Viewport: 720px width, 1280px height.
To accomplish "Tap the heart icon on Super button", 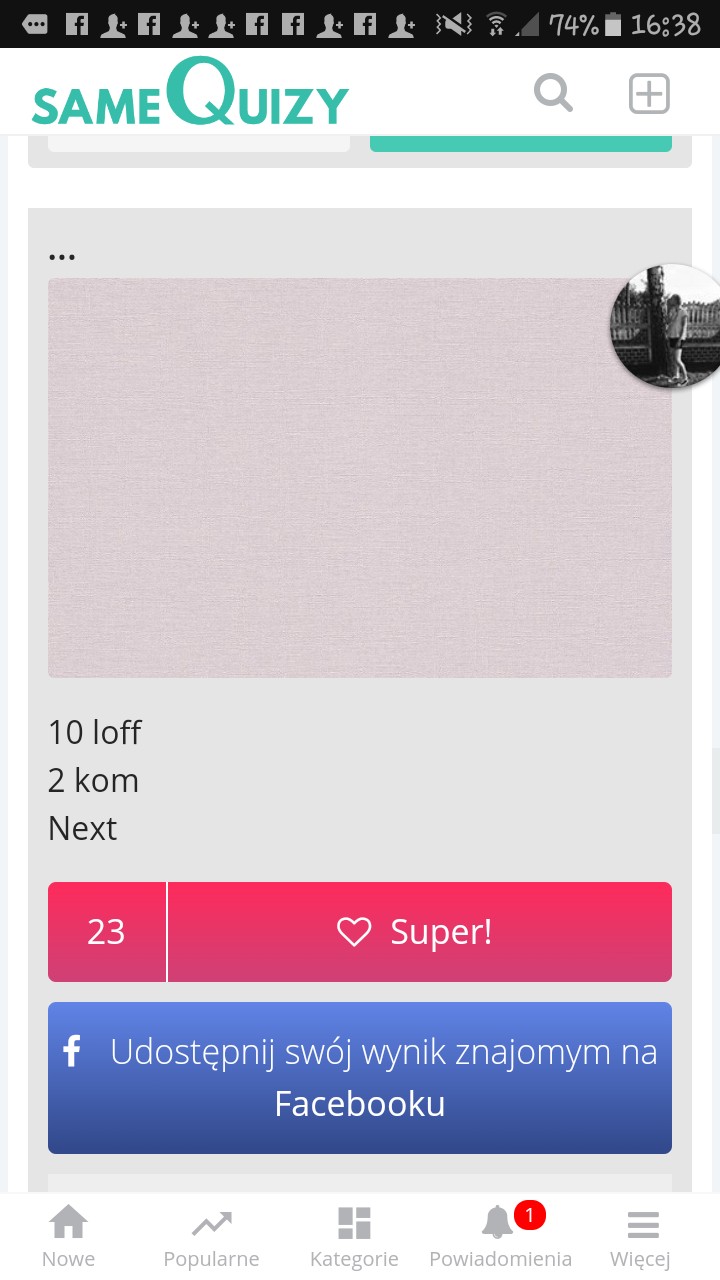I will coord(354,932).
